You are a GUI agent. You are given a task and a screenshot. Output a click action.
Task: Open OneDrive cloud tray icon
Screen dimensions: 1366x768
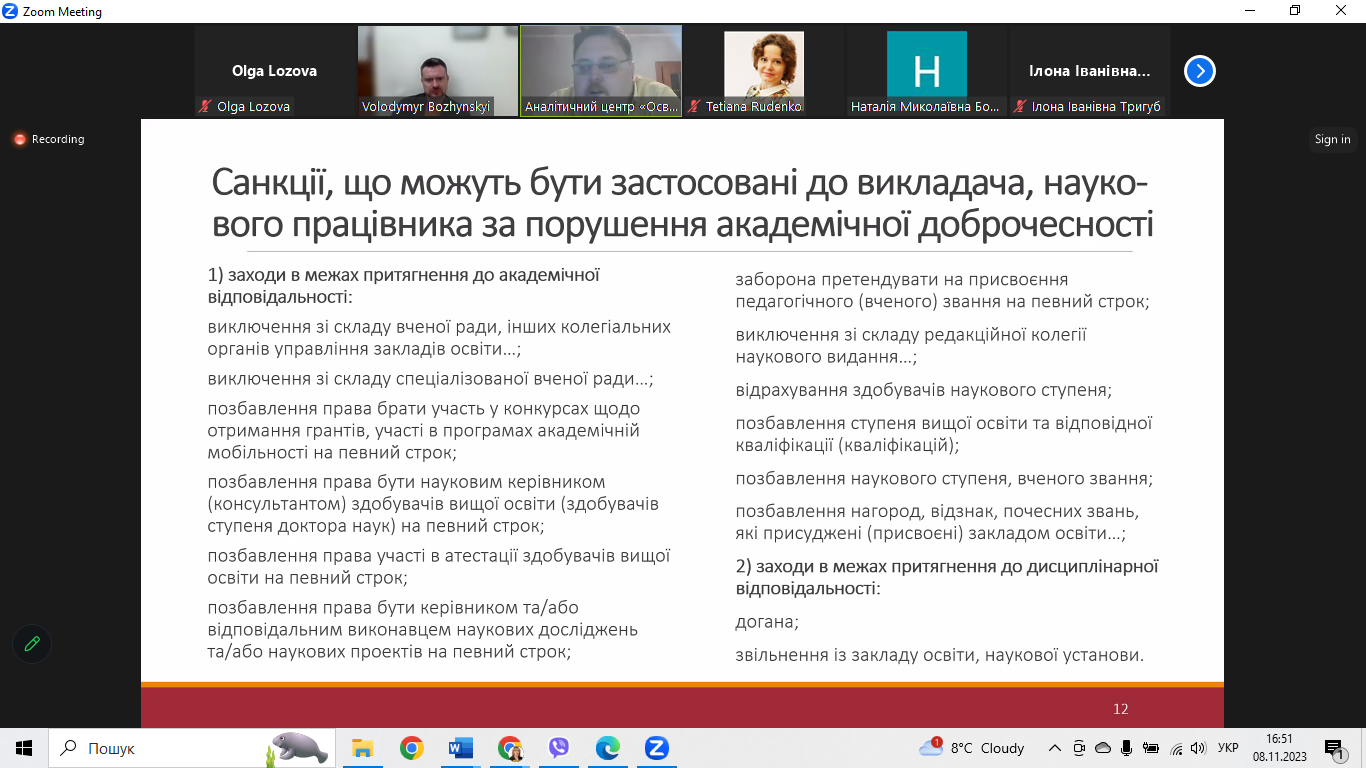click(x=1103, y=748)
